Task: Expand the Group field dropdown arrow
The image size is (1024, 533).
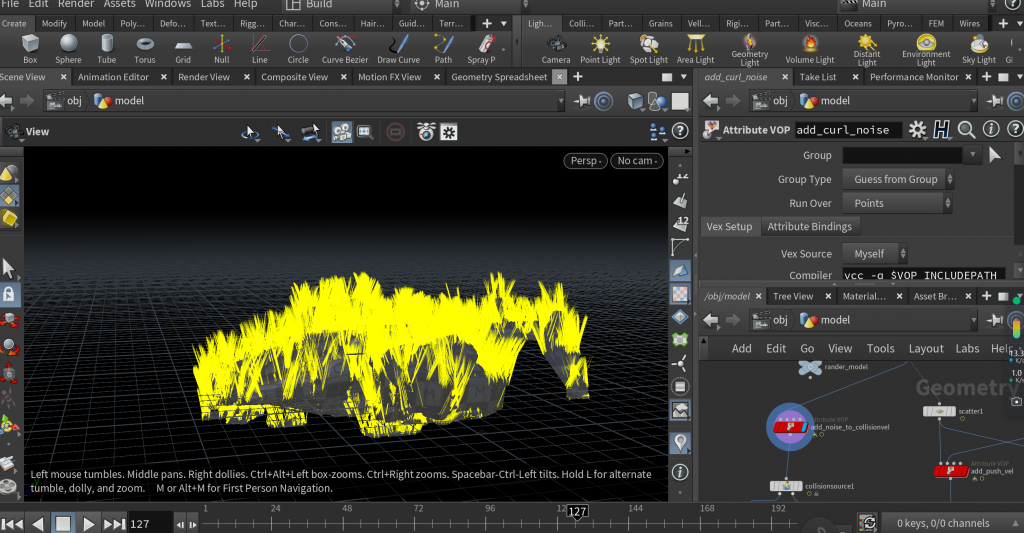Action: [x=973, y=155]
